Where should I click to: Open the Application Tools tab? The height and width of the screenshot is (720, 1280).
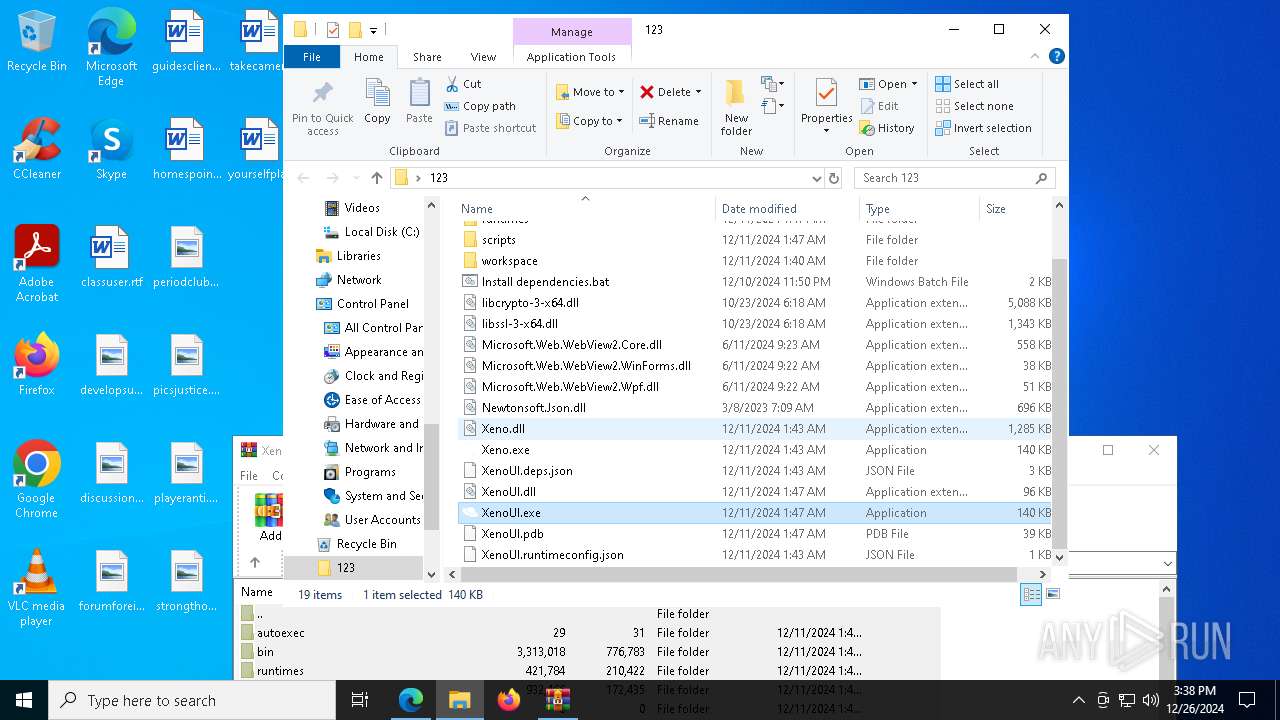coord(571,57)
